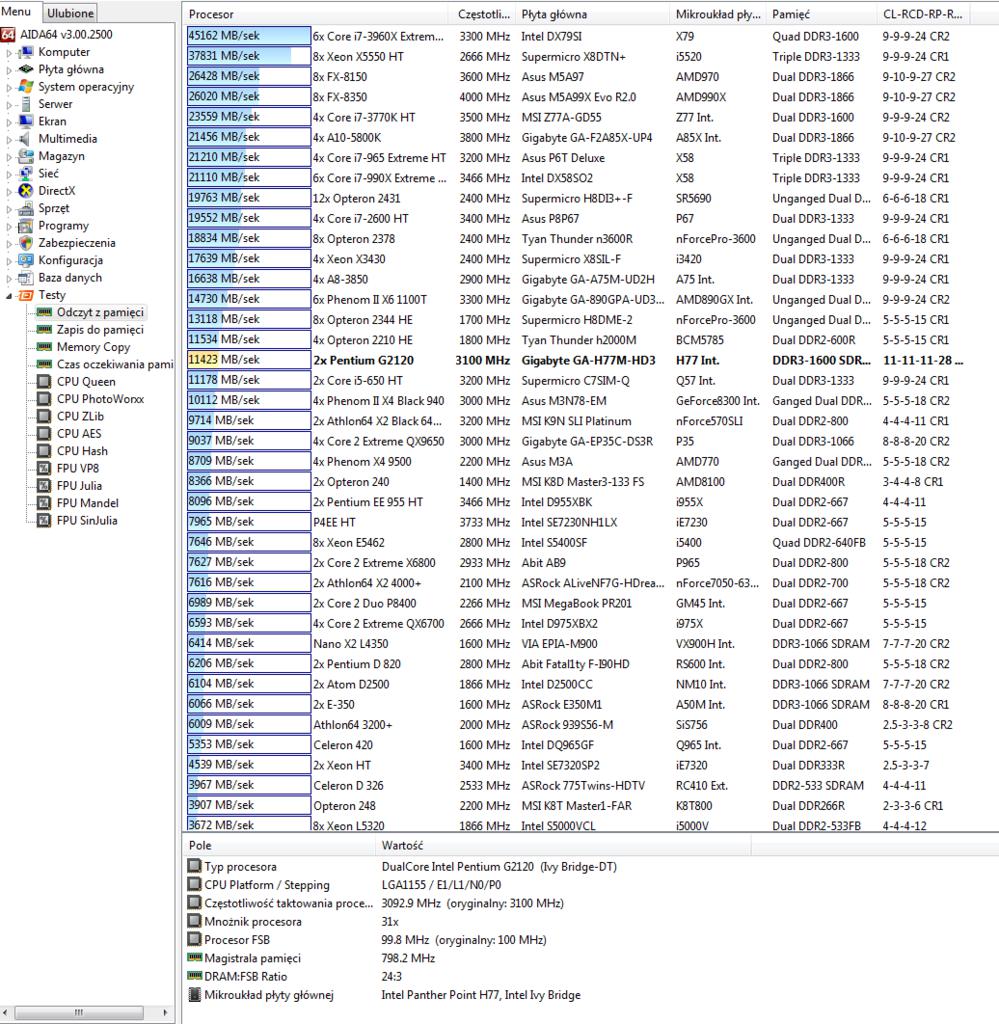Click the Memory Copy icon

pyautogui.click(x=44, y=347)
